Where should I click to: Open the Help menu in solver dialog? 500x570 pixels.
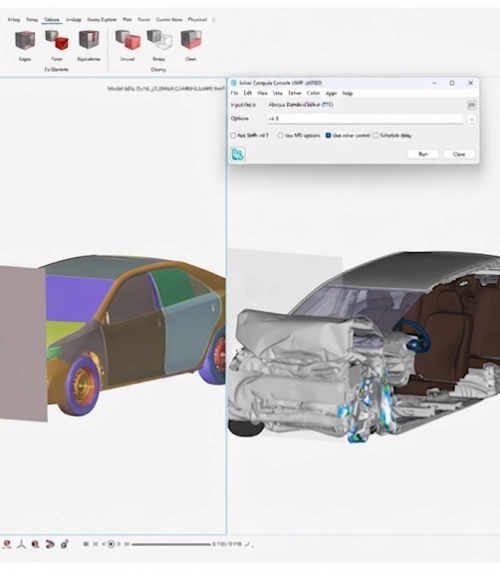pos(347,93)
